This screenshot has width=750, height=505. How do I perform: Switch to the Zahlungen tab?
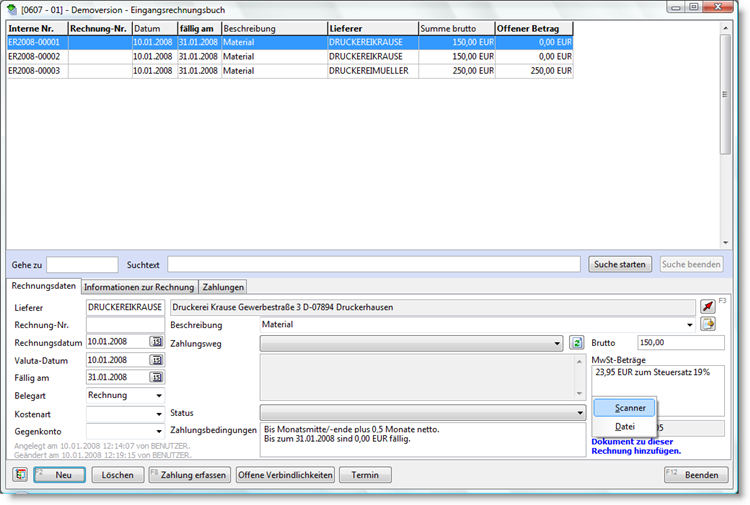(x=223, y=287)
